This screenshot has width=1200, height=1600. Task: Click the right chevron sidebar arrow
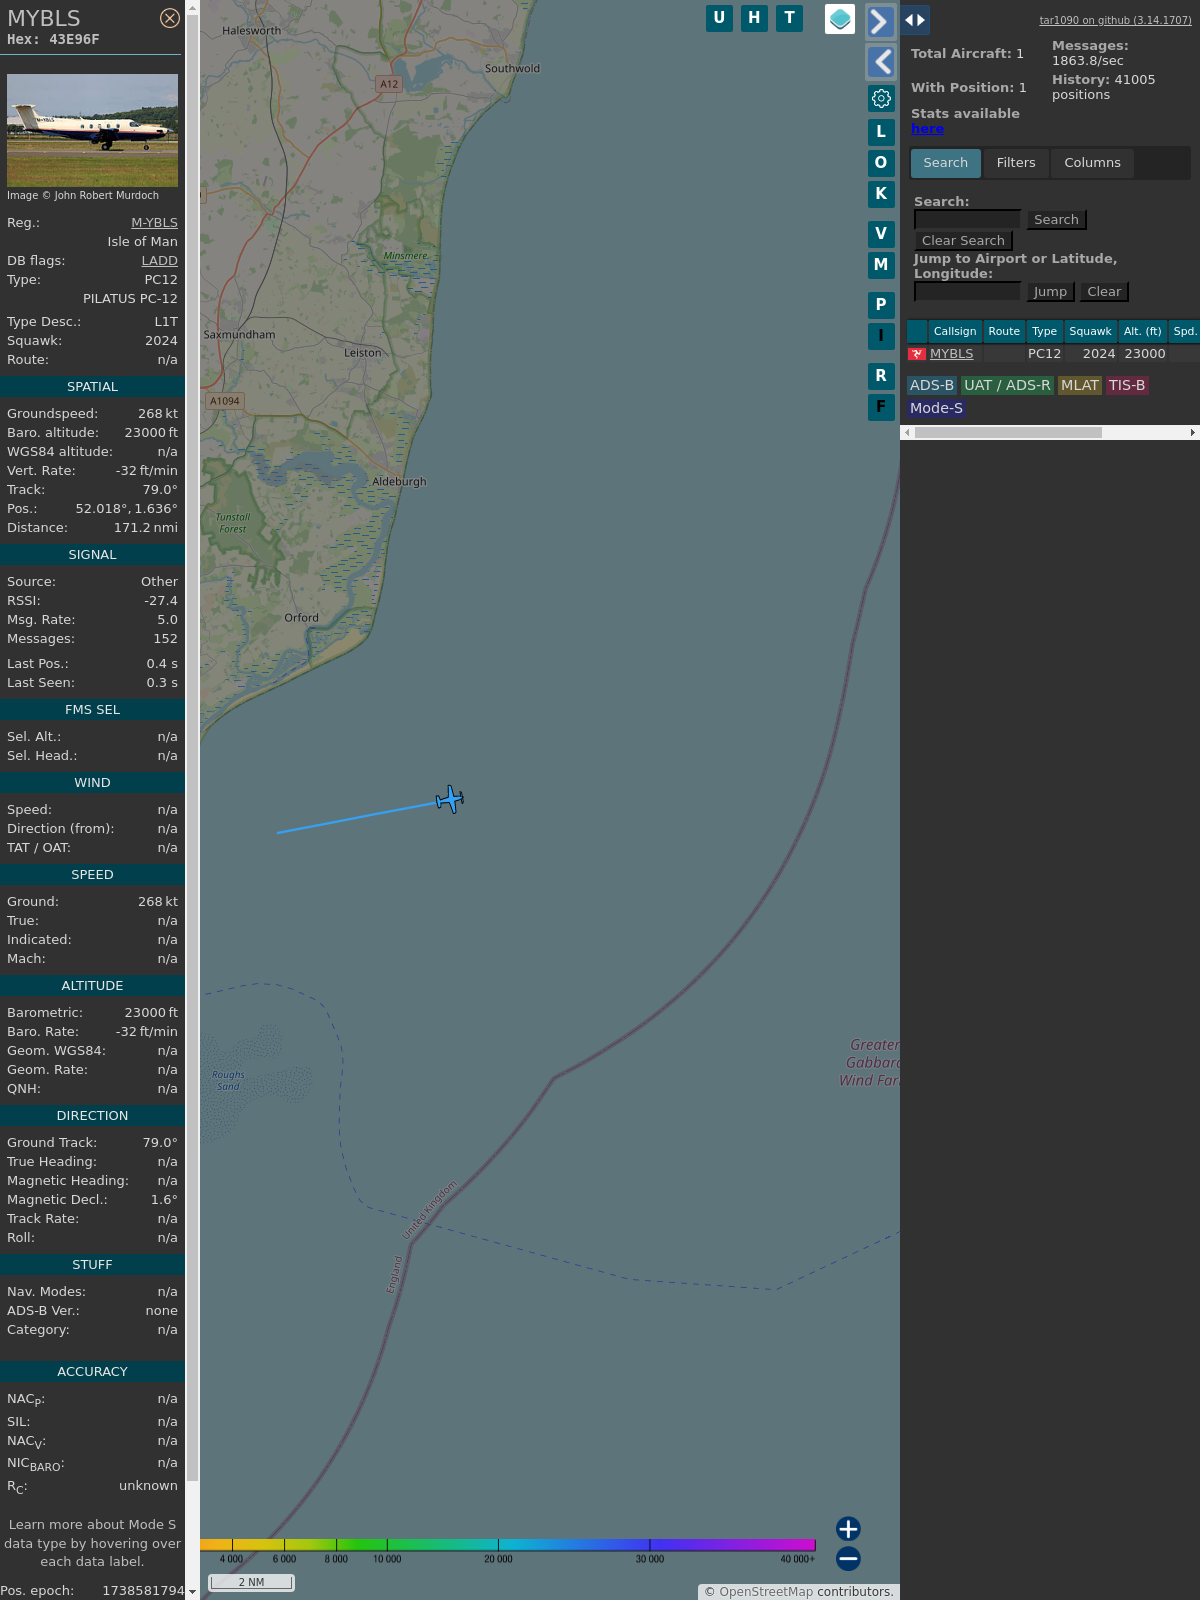(x=880, y=22)
